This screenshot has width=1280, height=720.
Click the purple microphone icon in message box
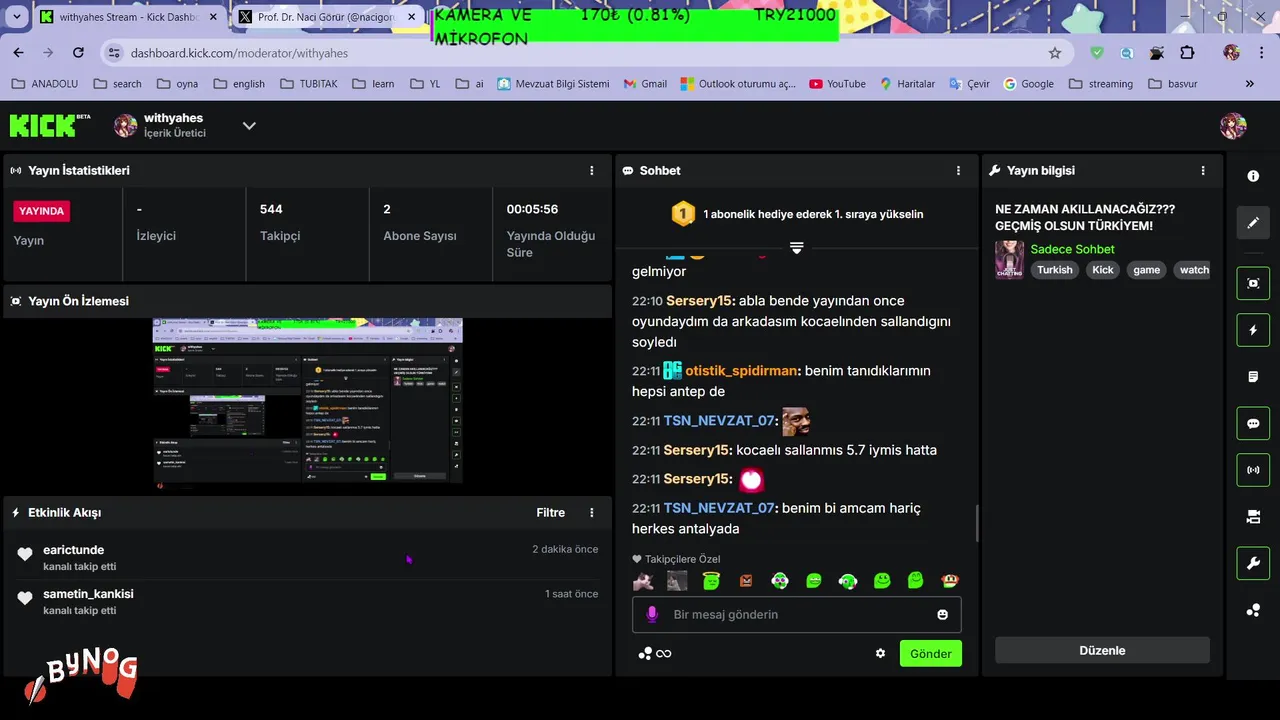coord(652,614)
